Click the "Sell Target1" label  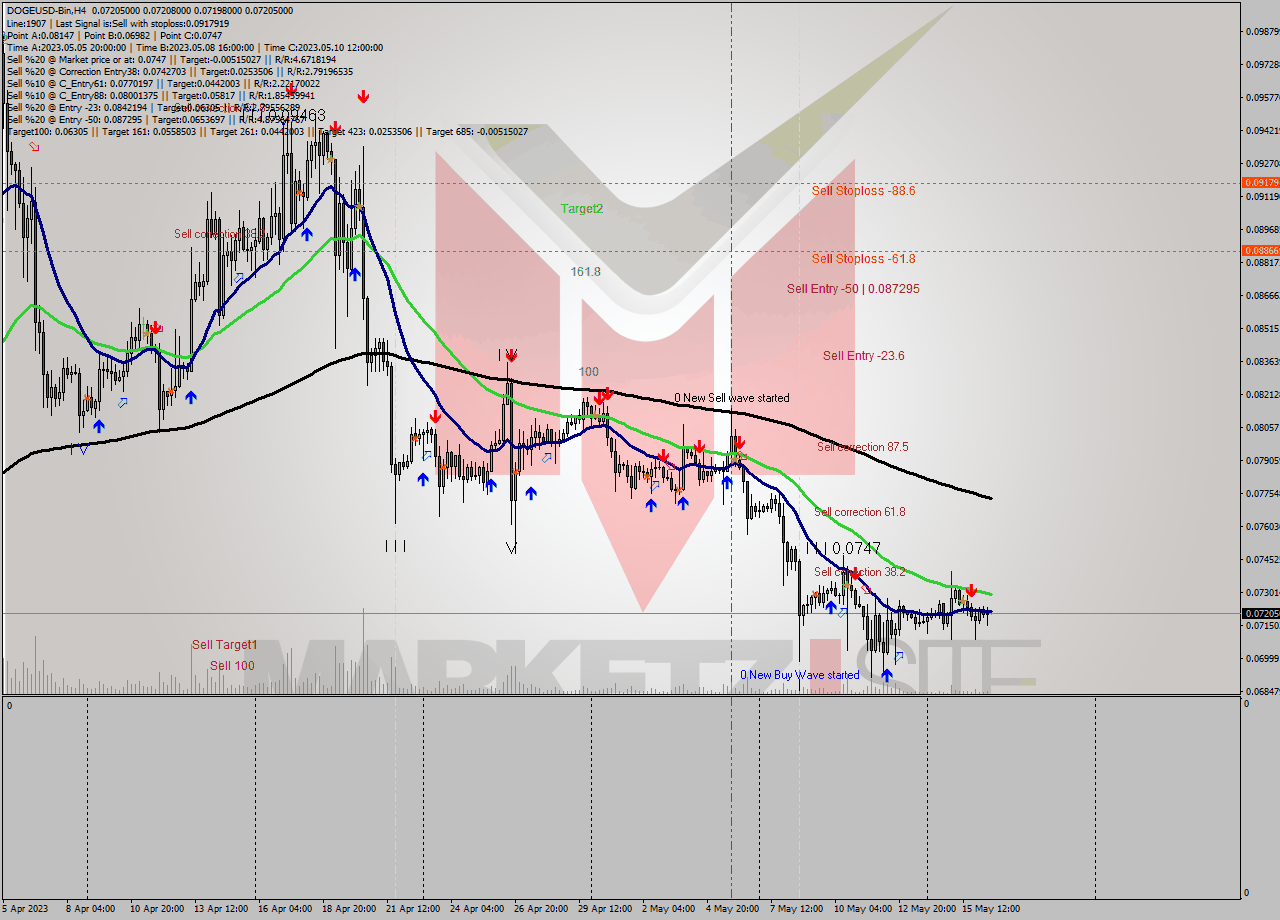224,645
